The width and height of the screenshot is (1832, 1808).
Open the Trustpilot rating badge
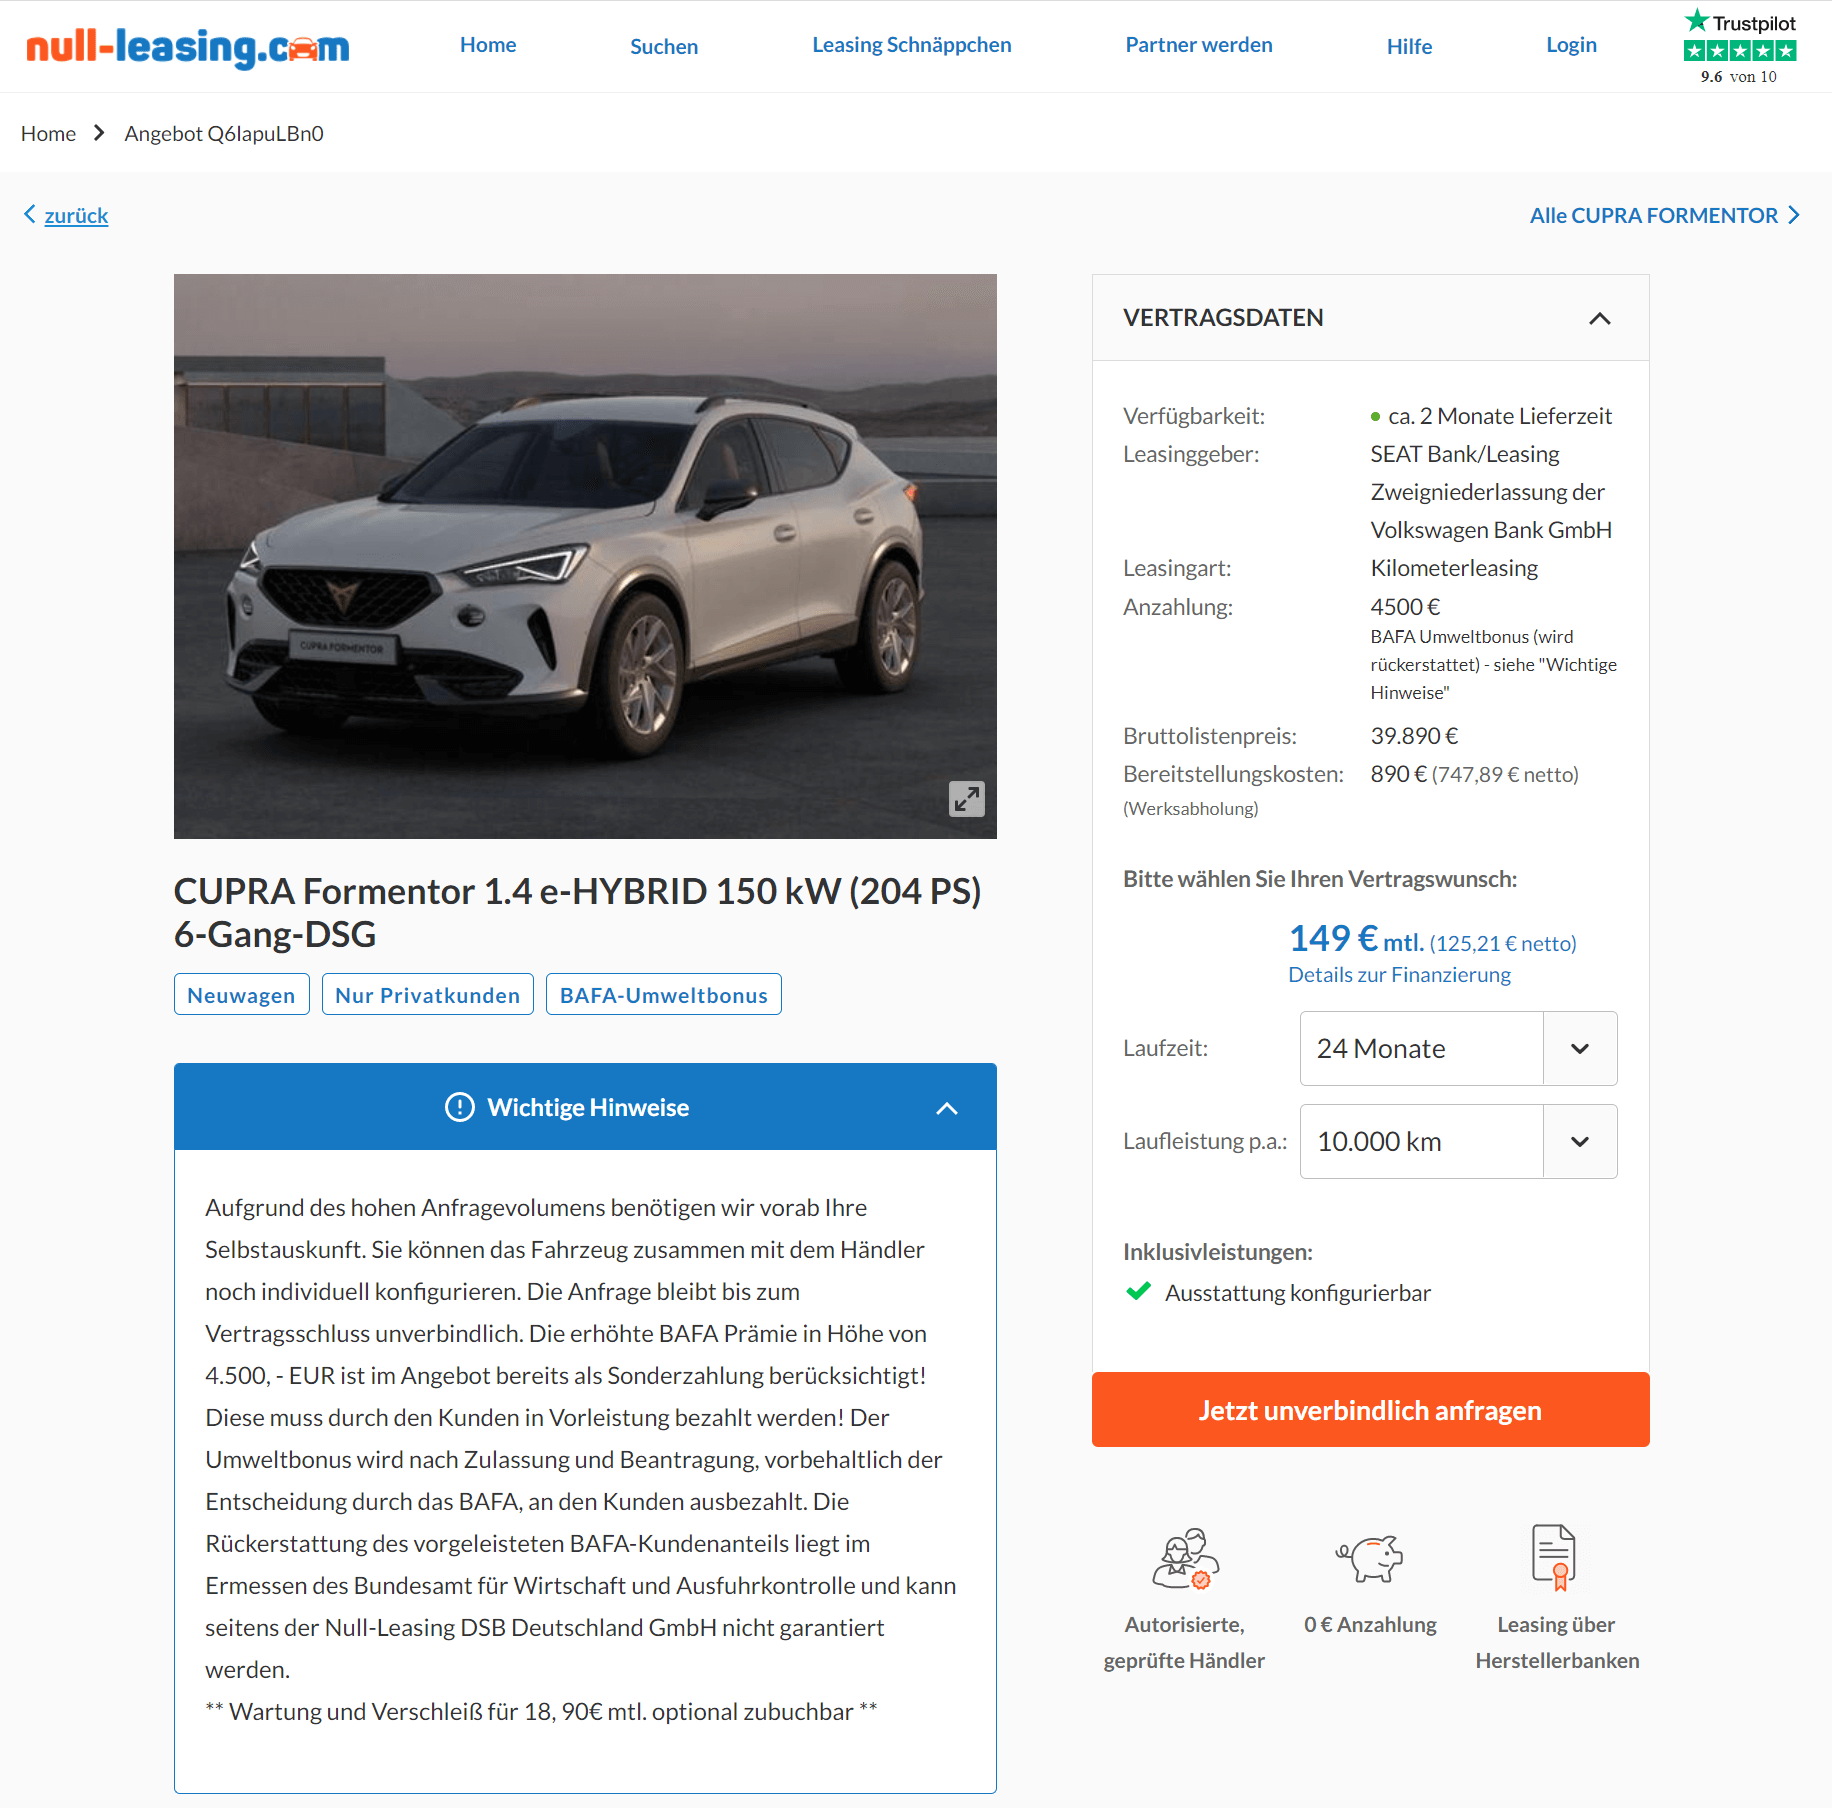tap(1740, 47)
